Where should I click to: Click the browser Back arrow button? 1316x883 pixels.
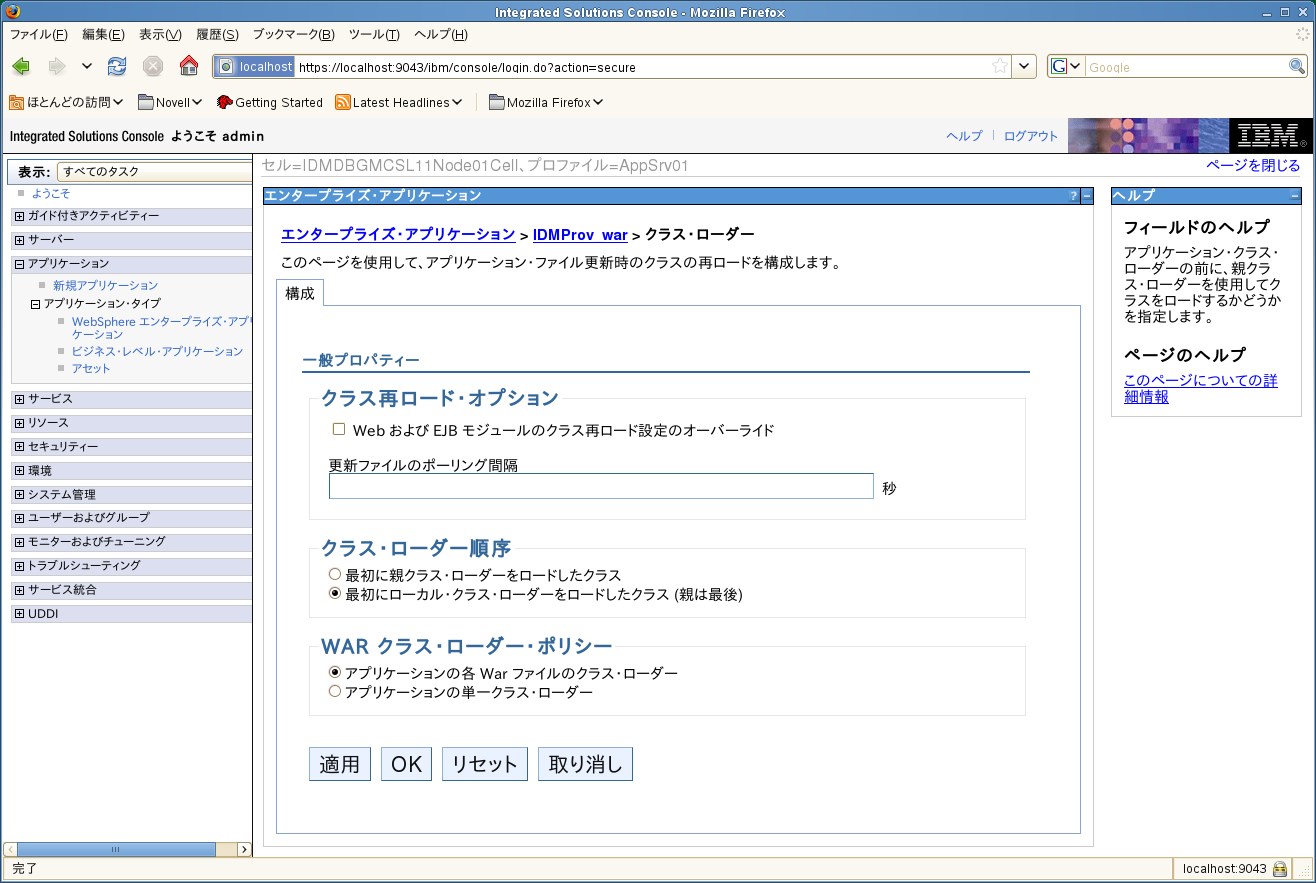pyautogui.click(x=21, y=67)
